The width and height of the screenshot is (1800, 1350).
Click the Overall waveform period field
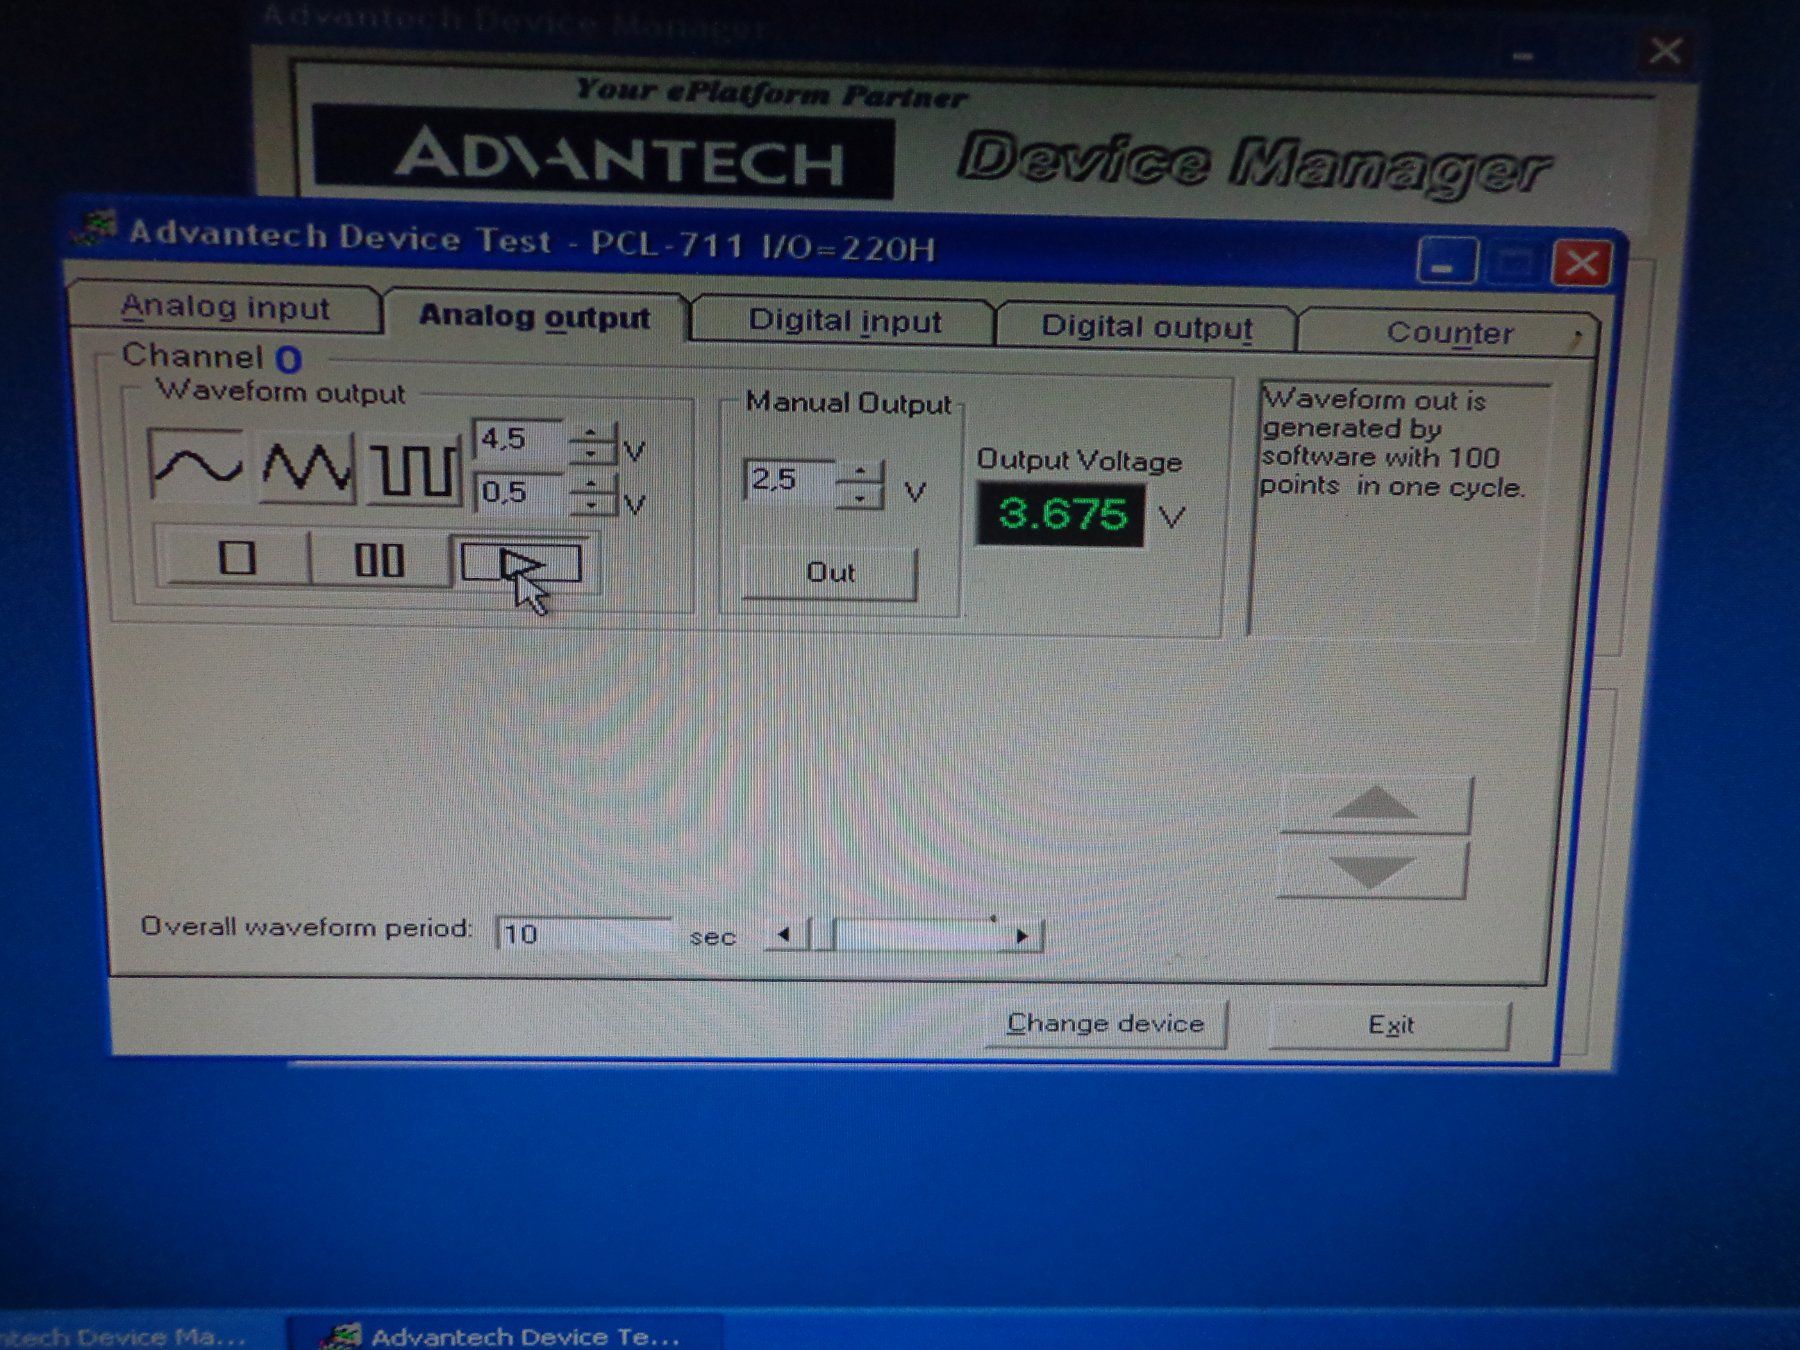coord(585,934)
